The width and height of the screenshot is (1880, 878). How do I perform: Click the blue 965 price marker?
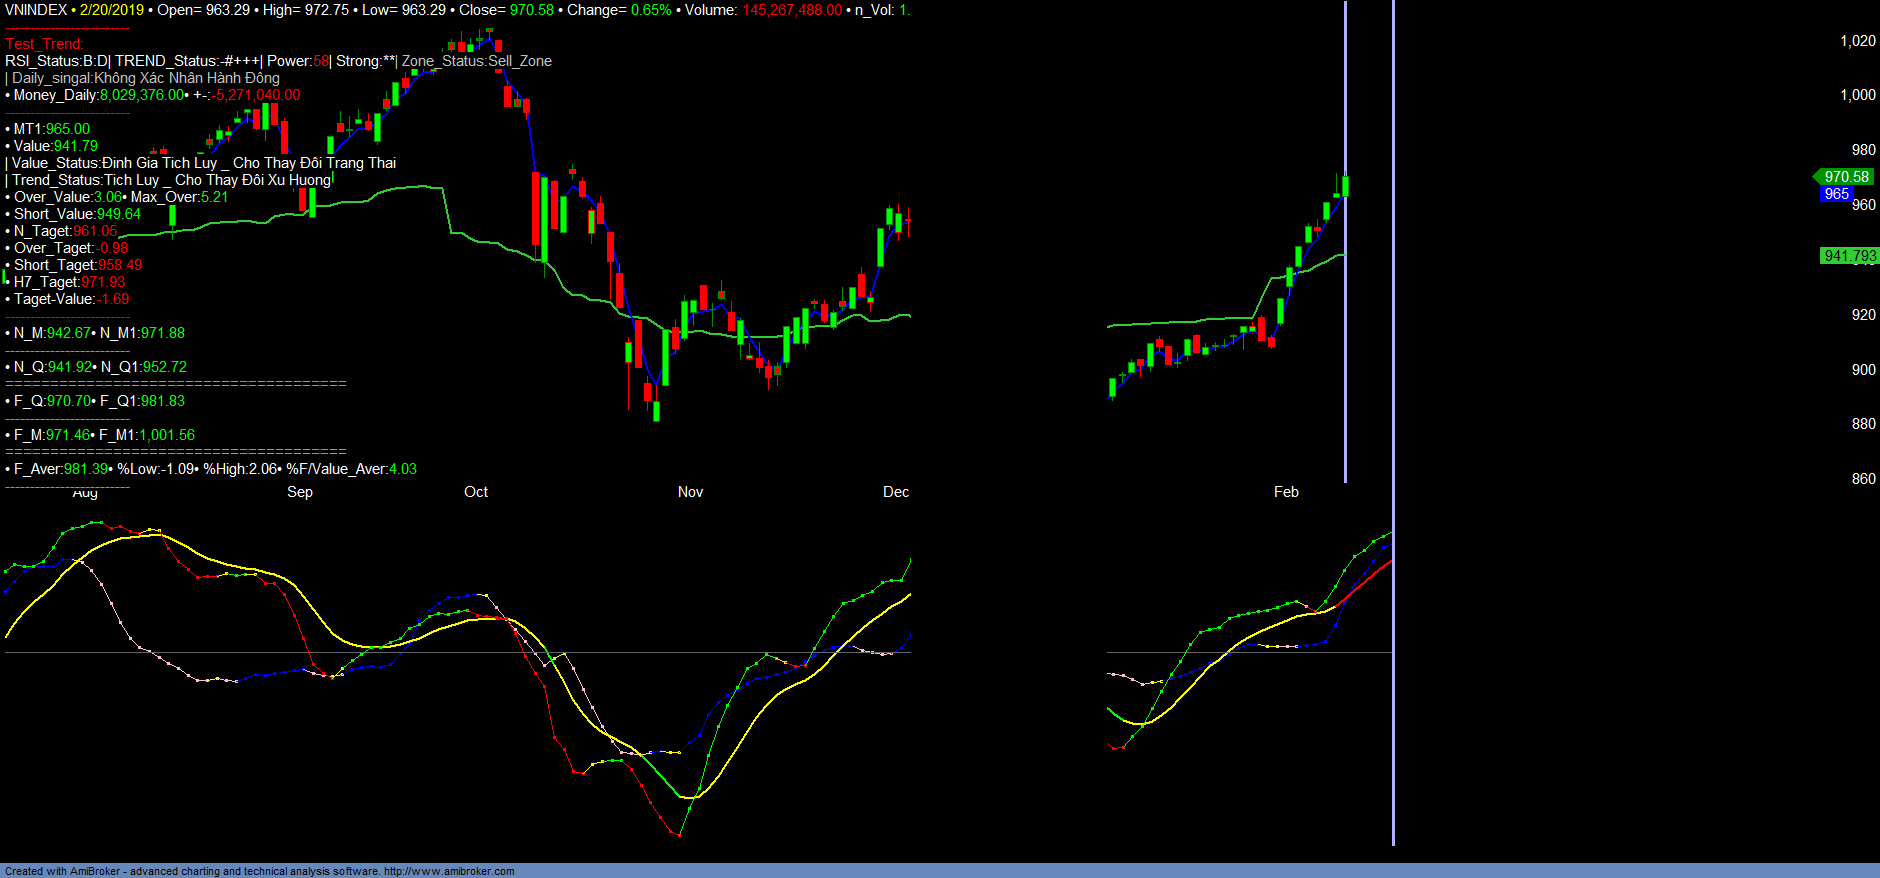click(x=1836, y=194)
